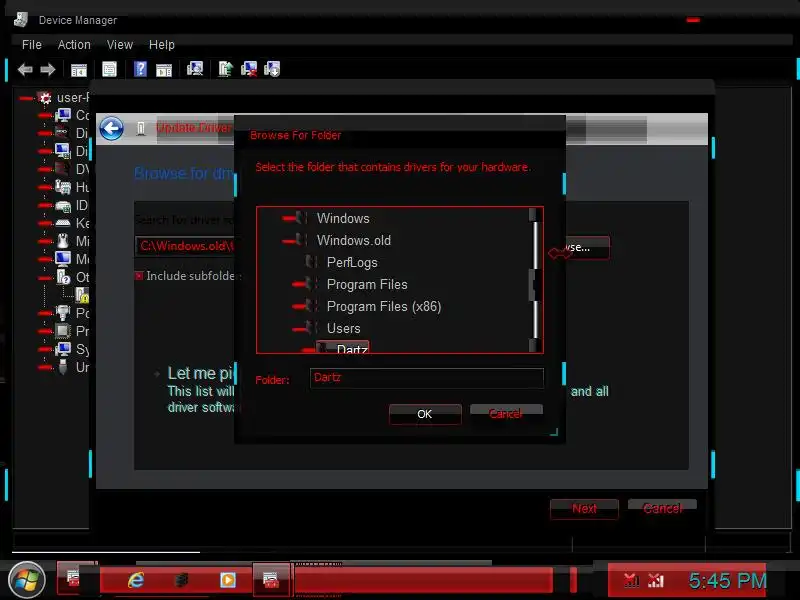Select the Dartz folder in the tree
The image size is (800, 600).
click(x=352, y=348)
